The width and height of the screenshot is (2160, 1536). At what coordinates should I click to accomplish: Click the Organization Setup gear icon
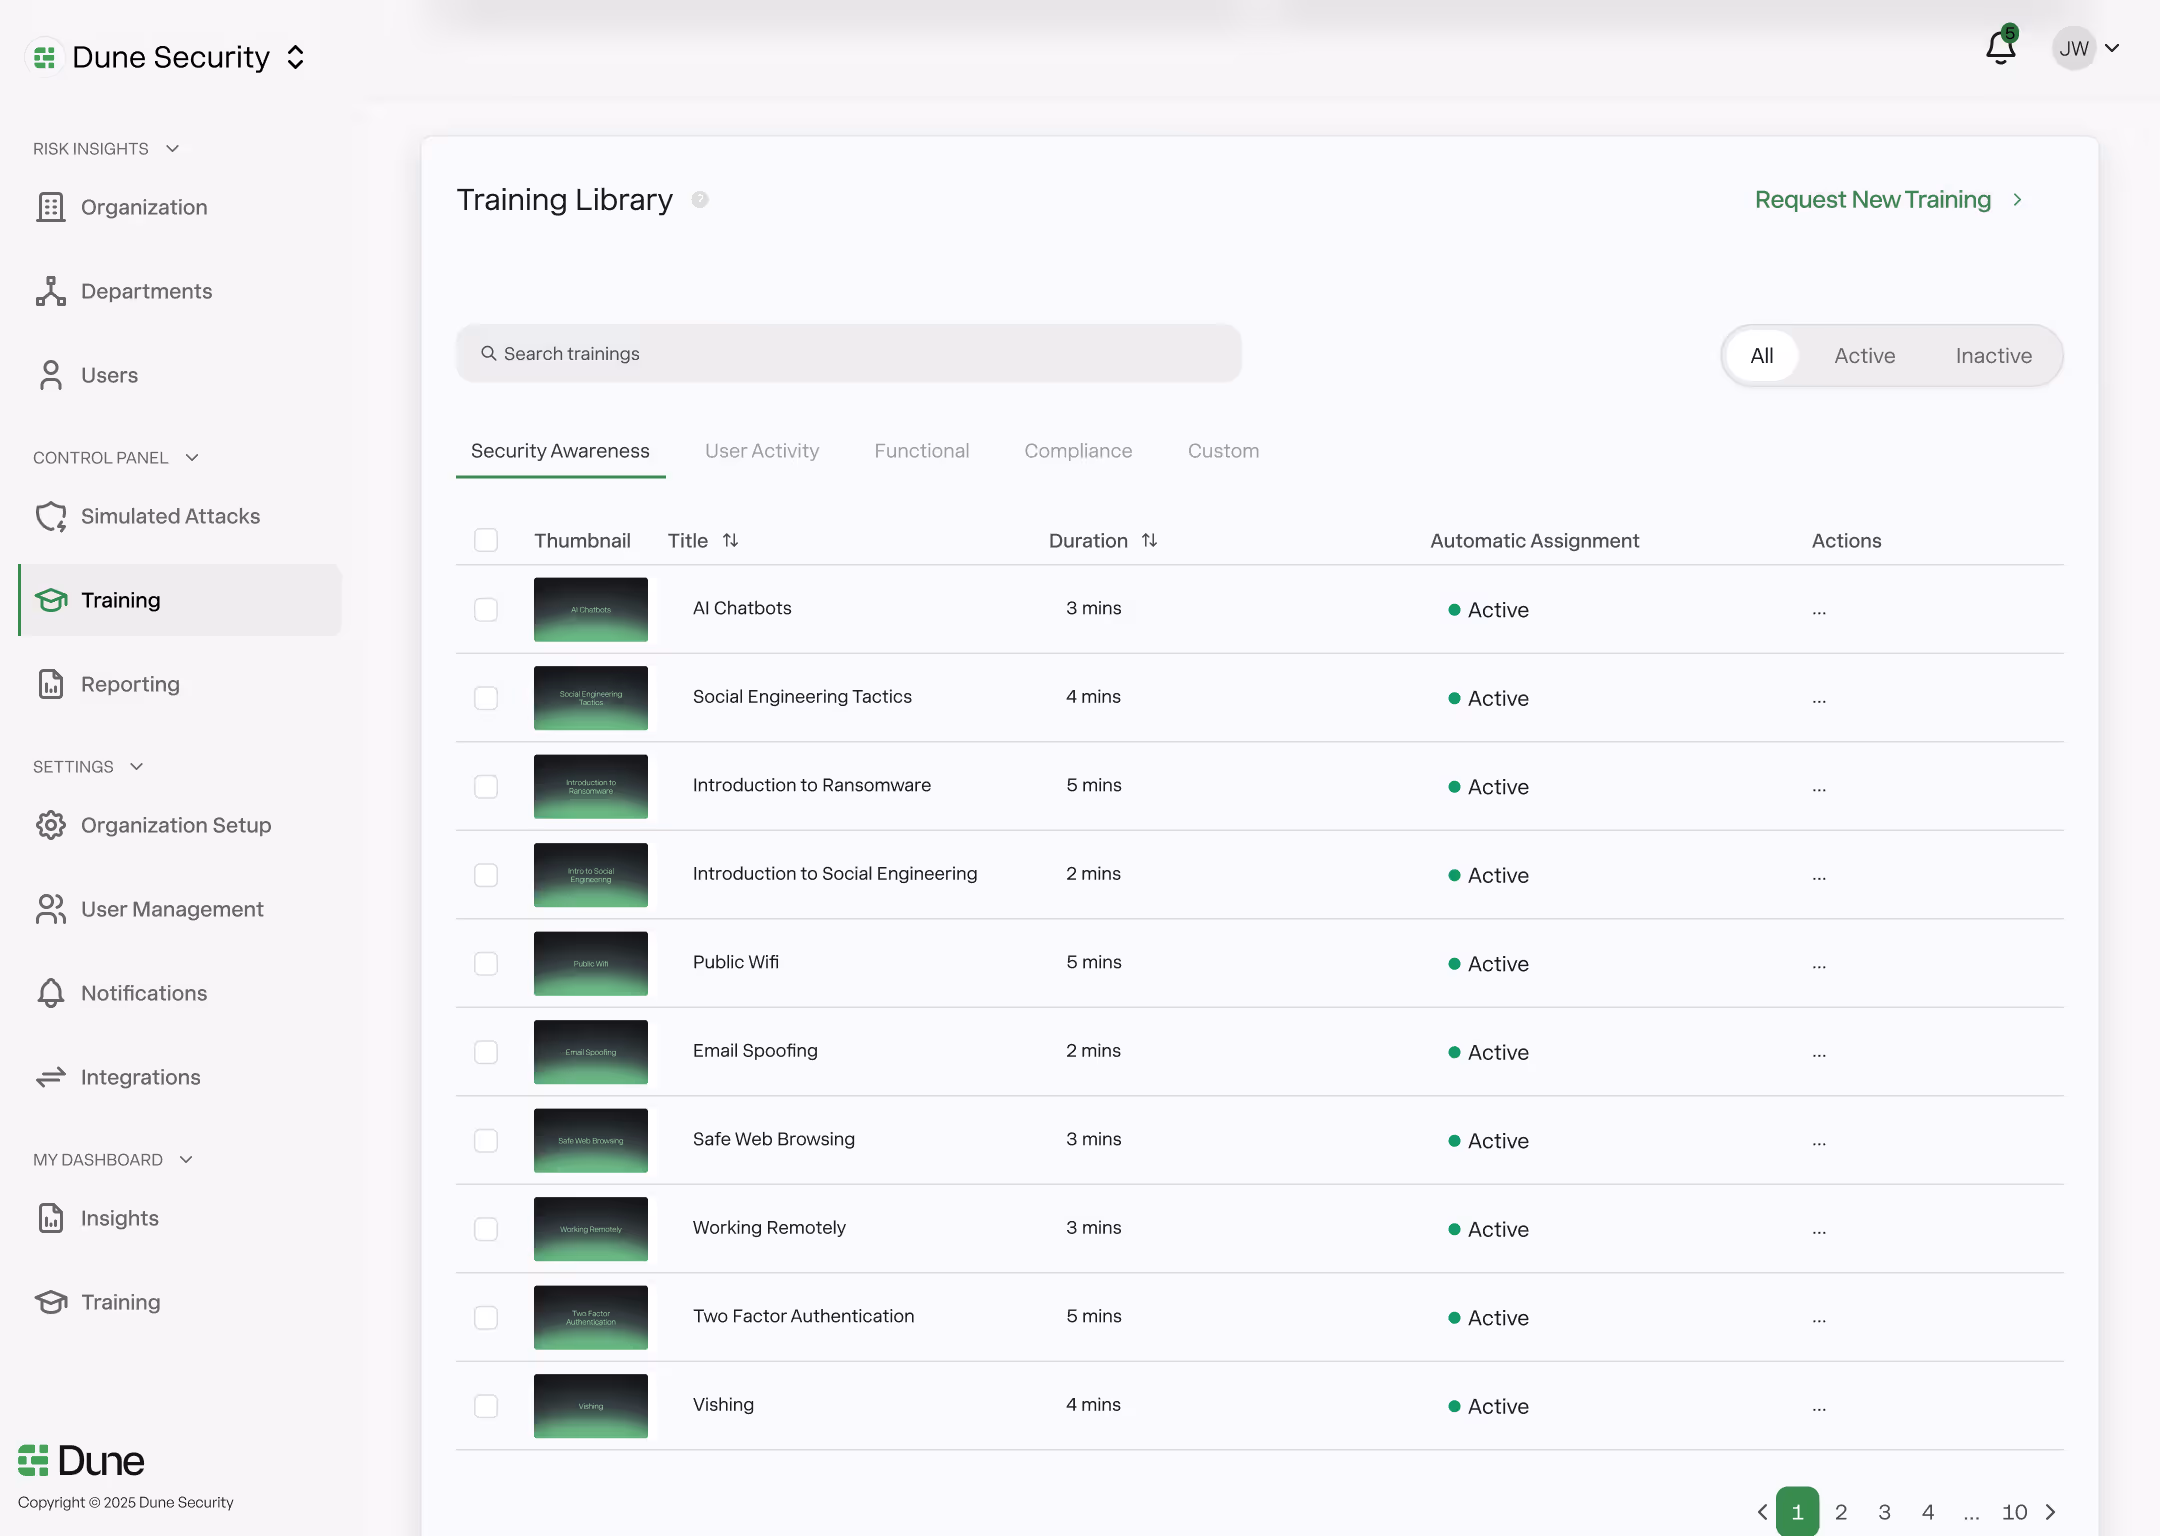(51, 825)
